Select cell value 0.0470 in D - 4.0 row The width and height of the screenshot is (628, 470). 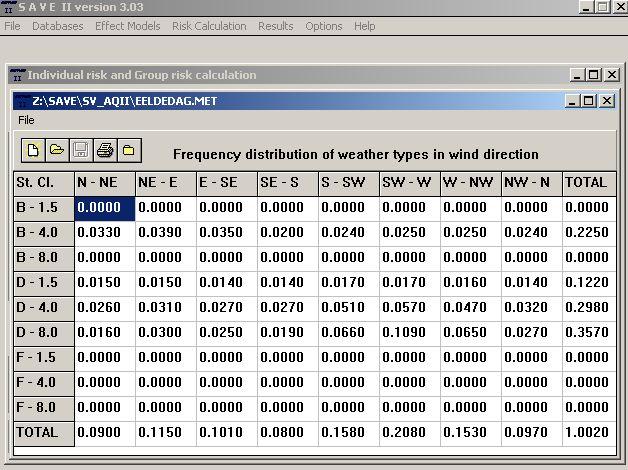coord(471,308)
